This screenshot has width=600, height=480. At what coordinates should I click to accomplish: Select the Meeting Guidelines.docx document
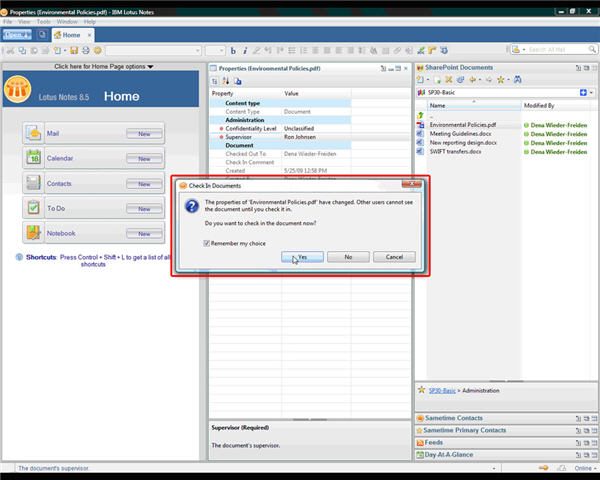click(460, 134)
